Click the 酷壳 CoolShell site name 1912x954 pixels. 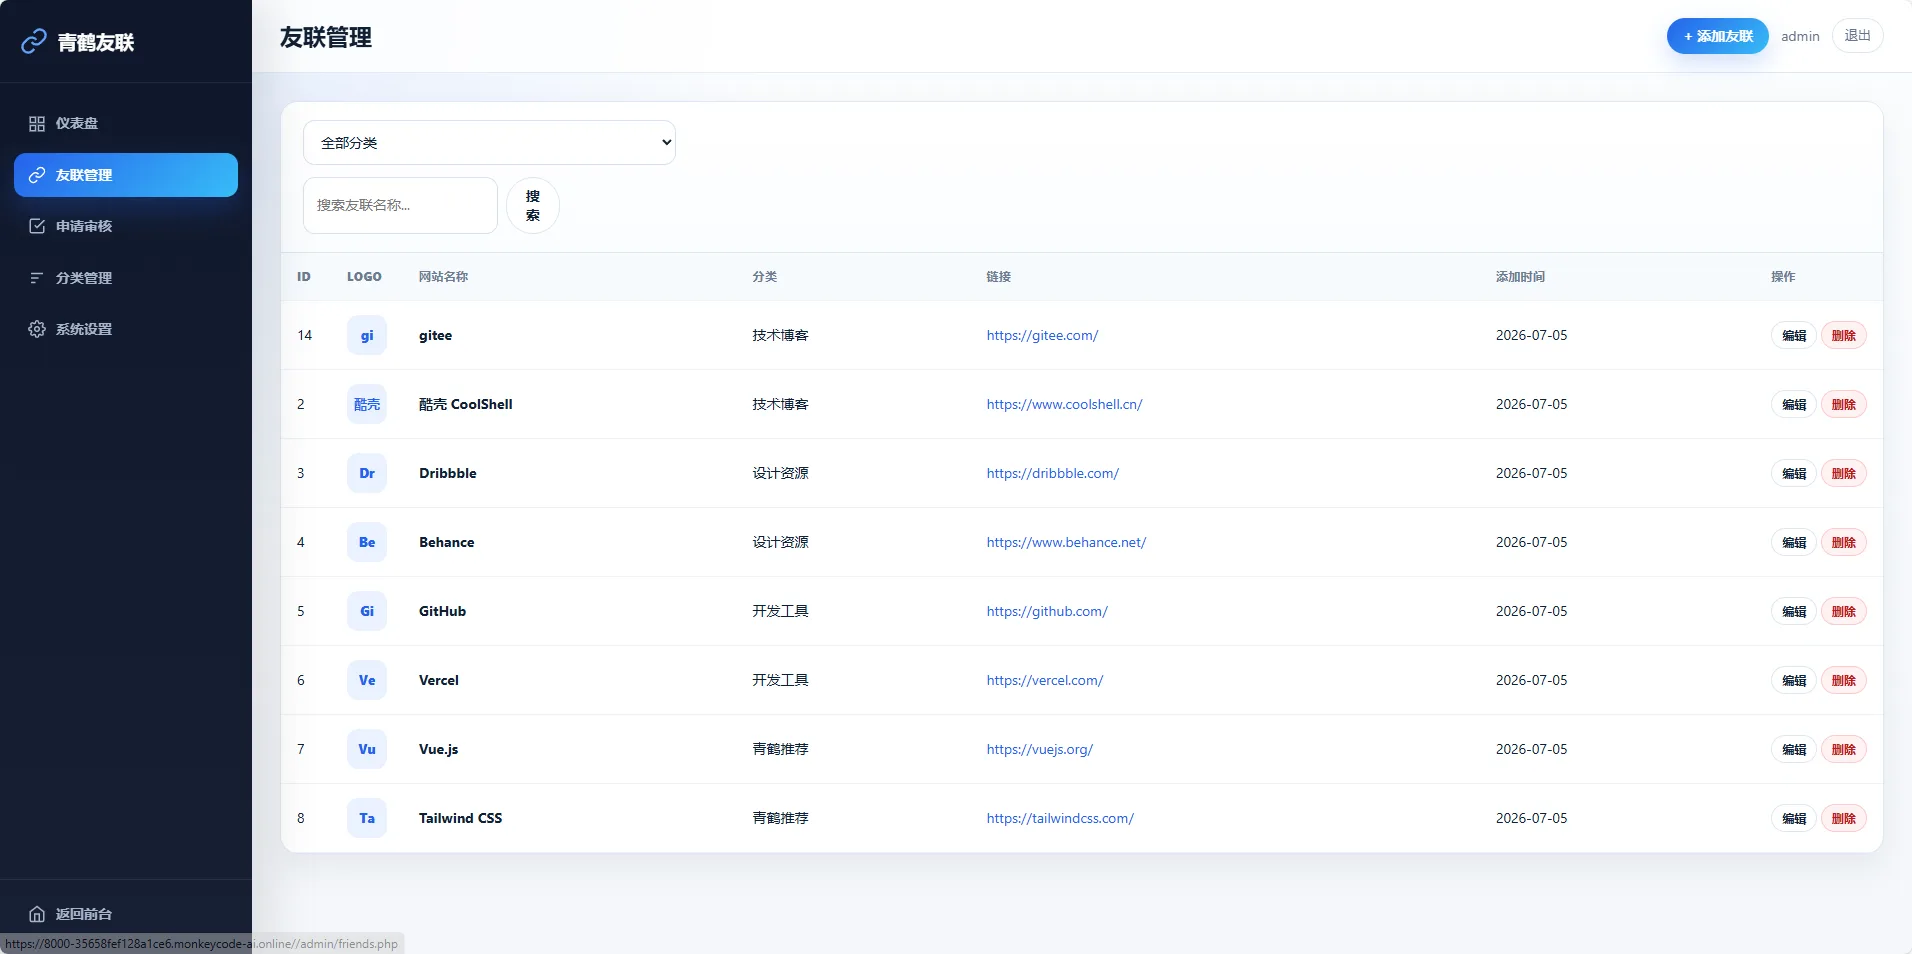466,404
